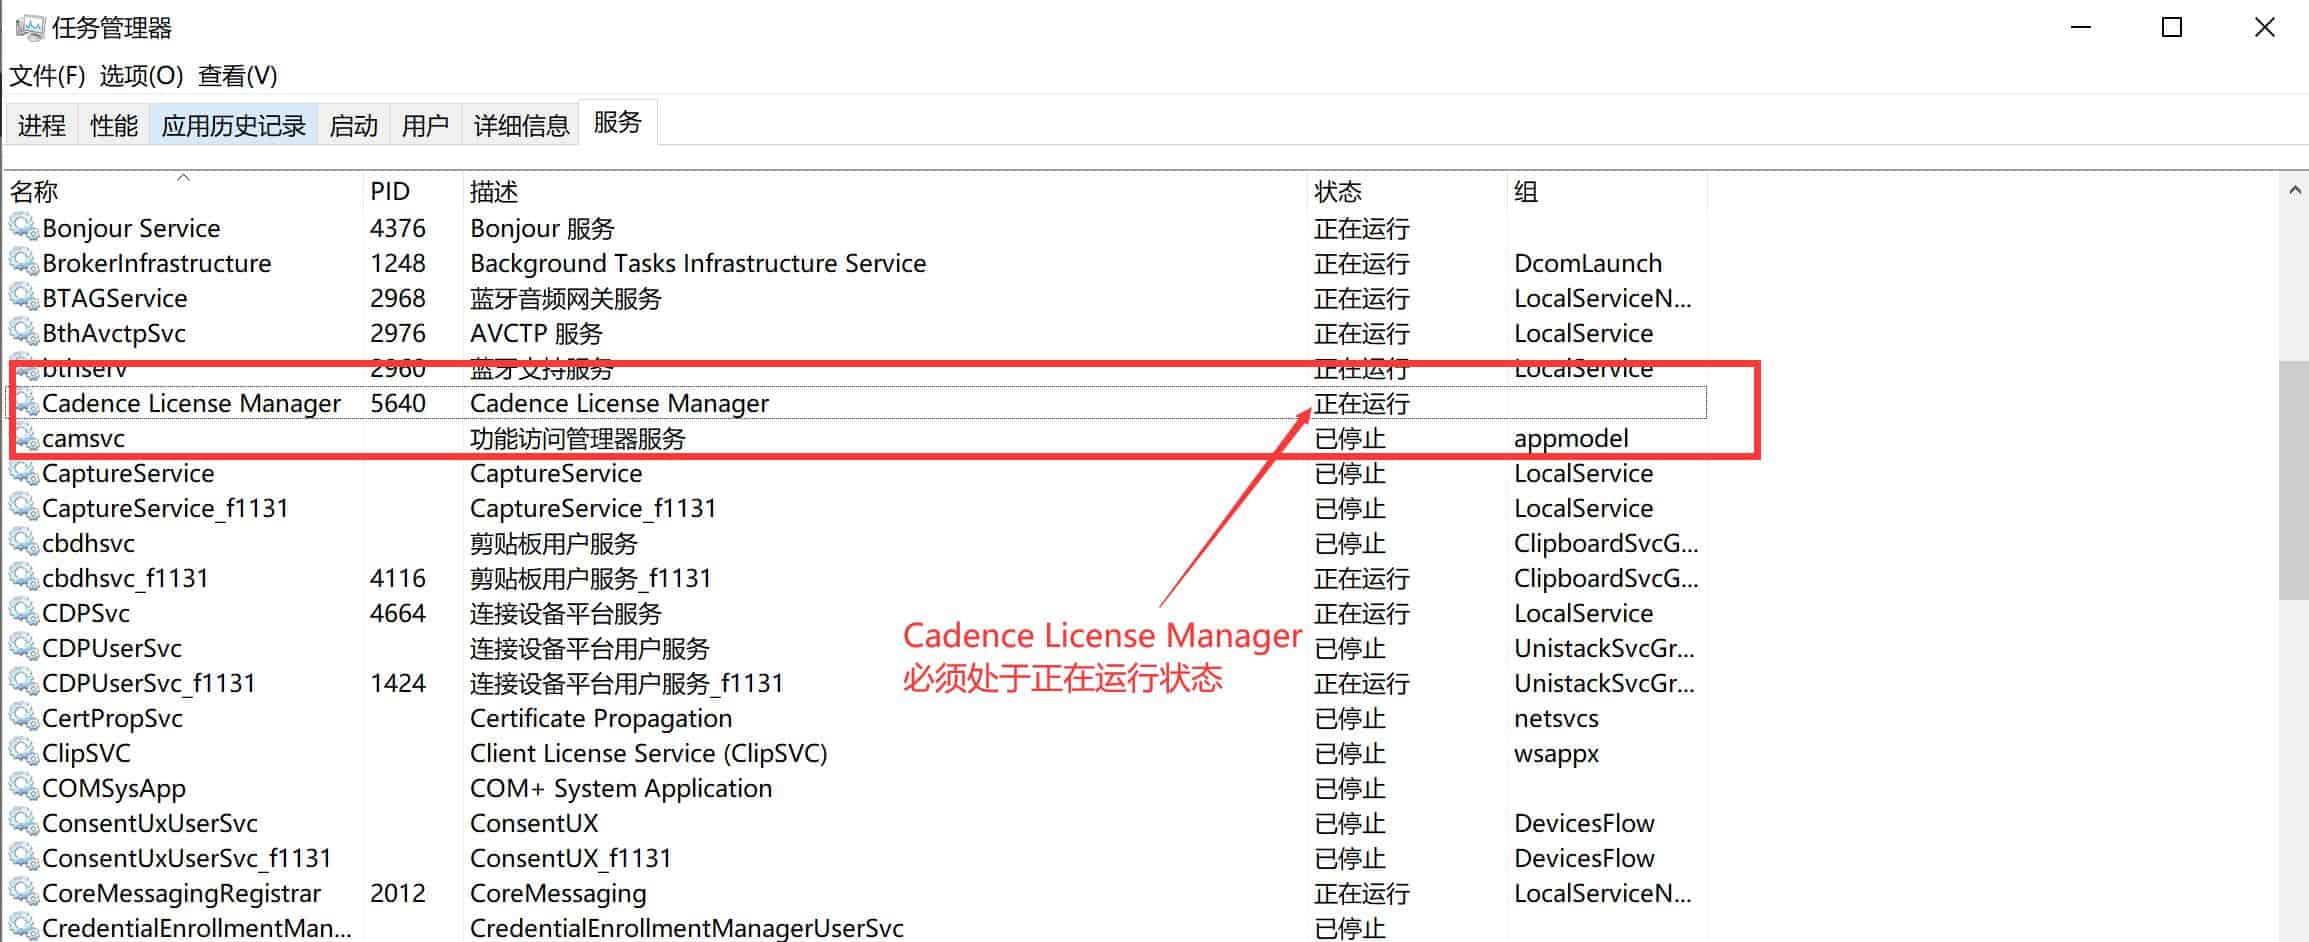The height and width of the screenshot is (942, 2309).
Task: Select the CredentialEnrollmentManagerUserSvc description
Action: 687,928
